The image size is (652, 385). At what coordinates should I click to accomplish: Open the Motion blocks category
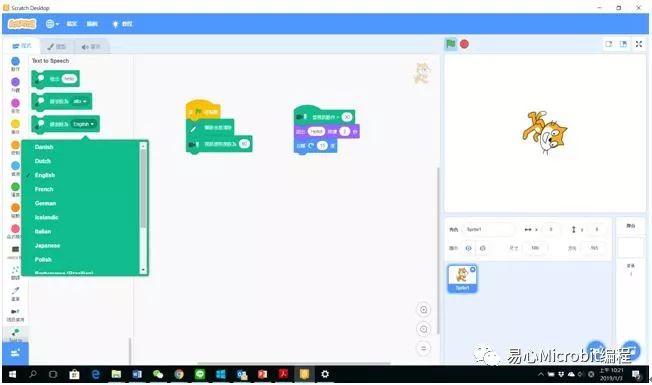tap(15, 64)
